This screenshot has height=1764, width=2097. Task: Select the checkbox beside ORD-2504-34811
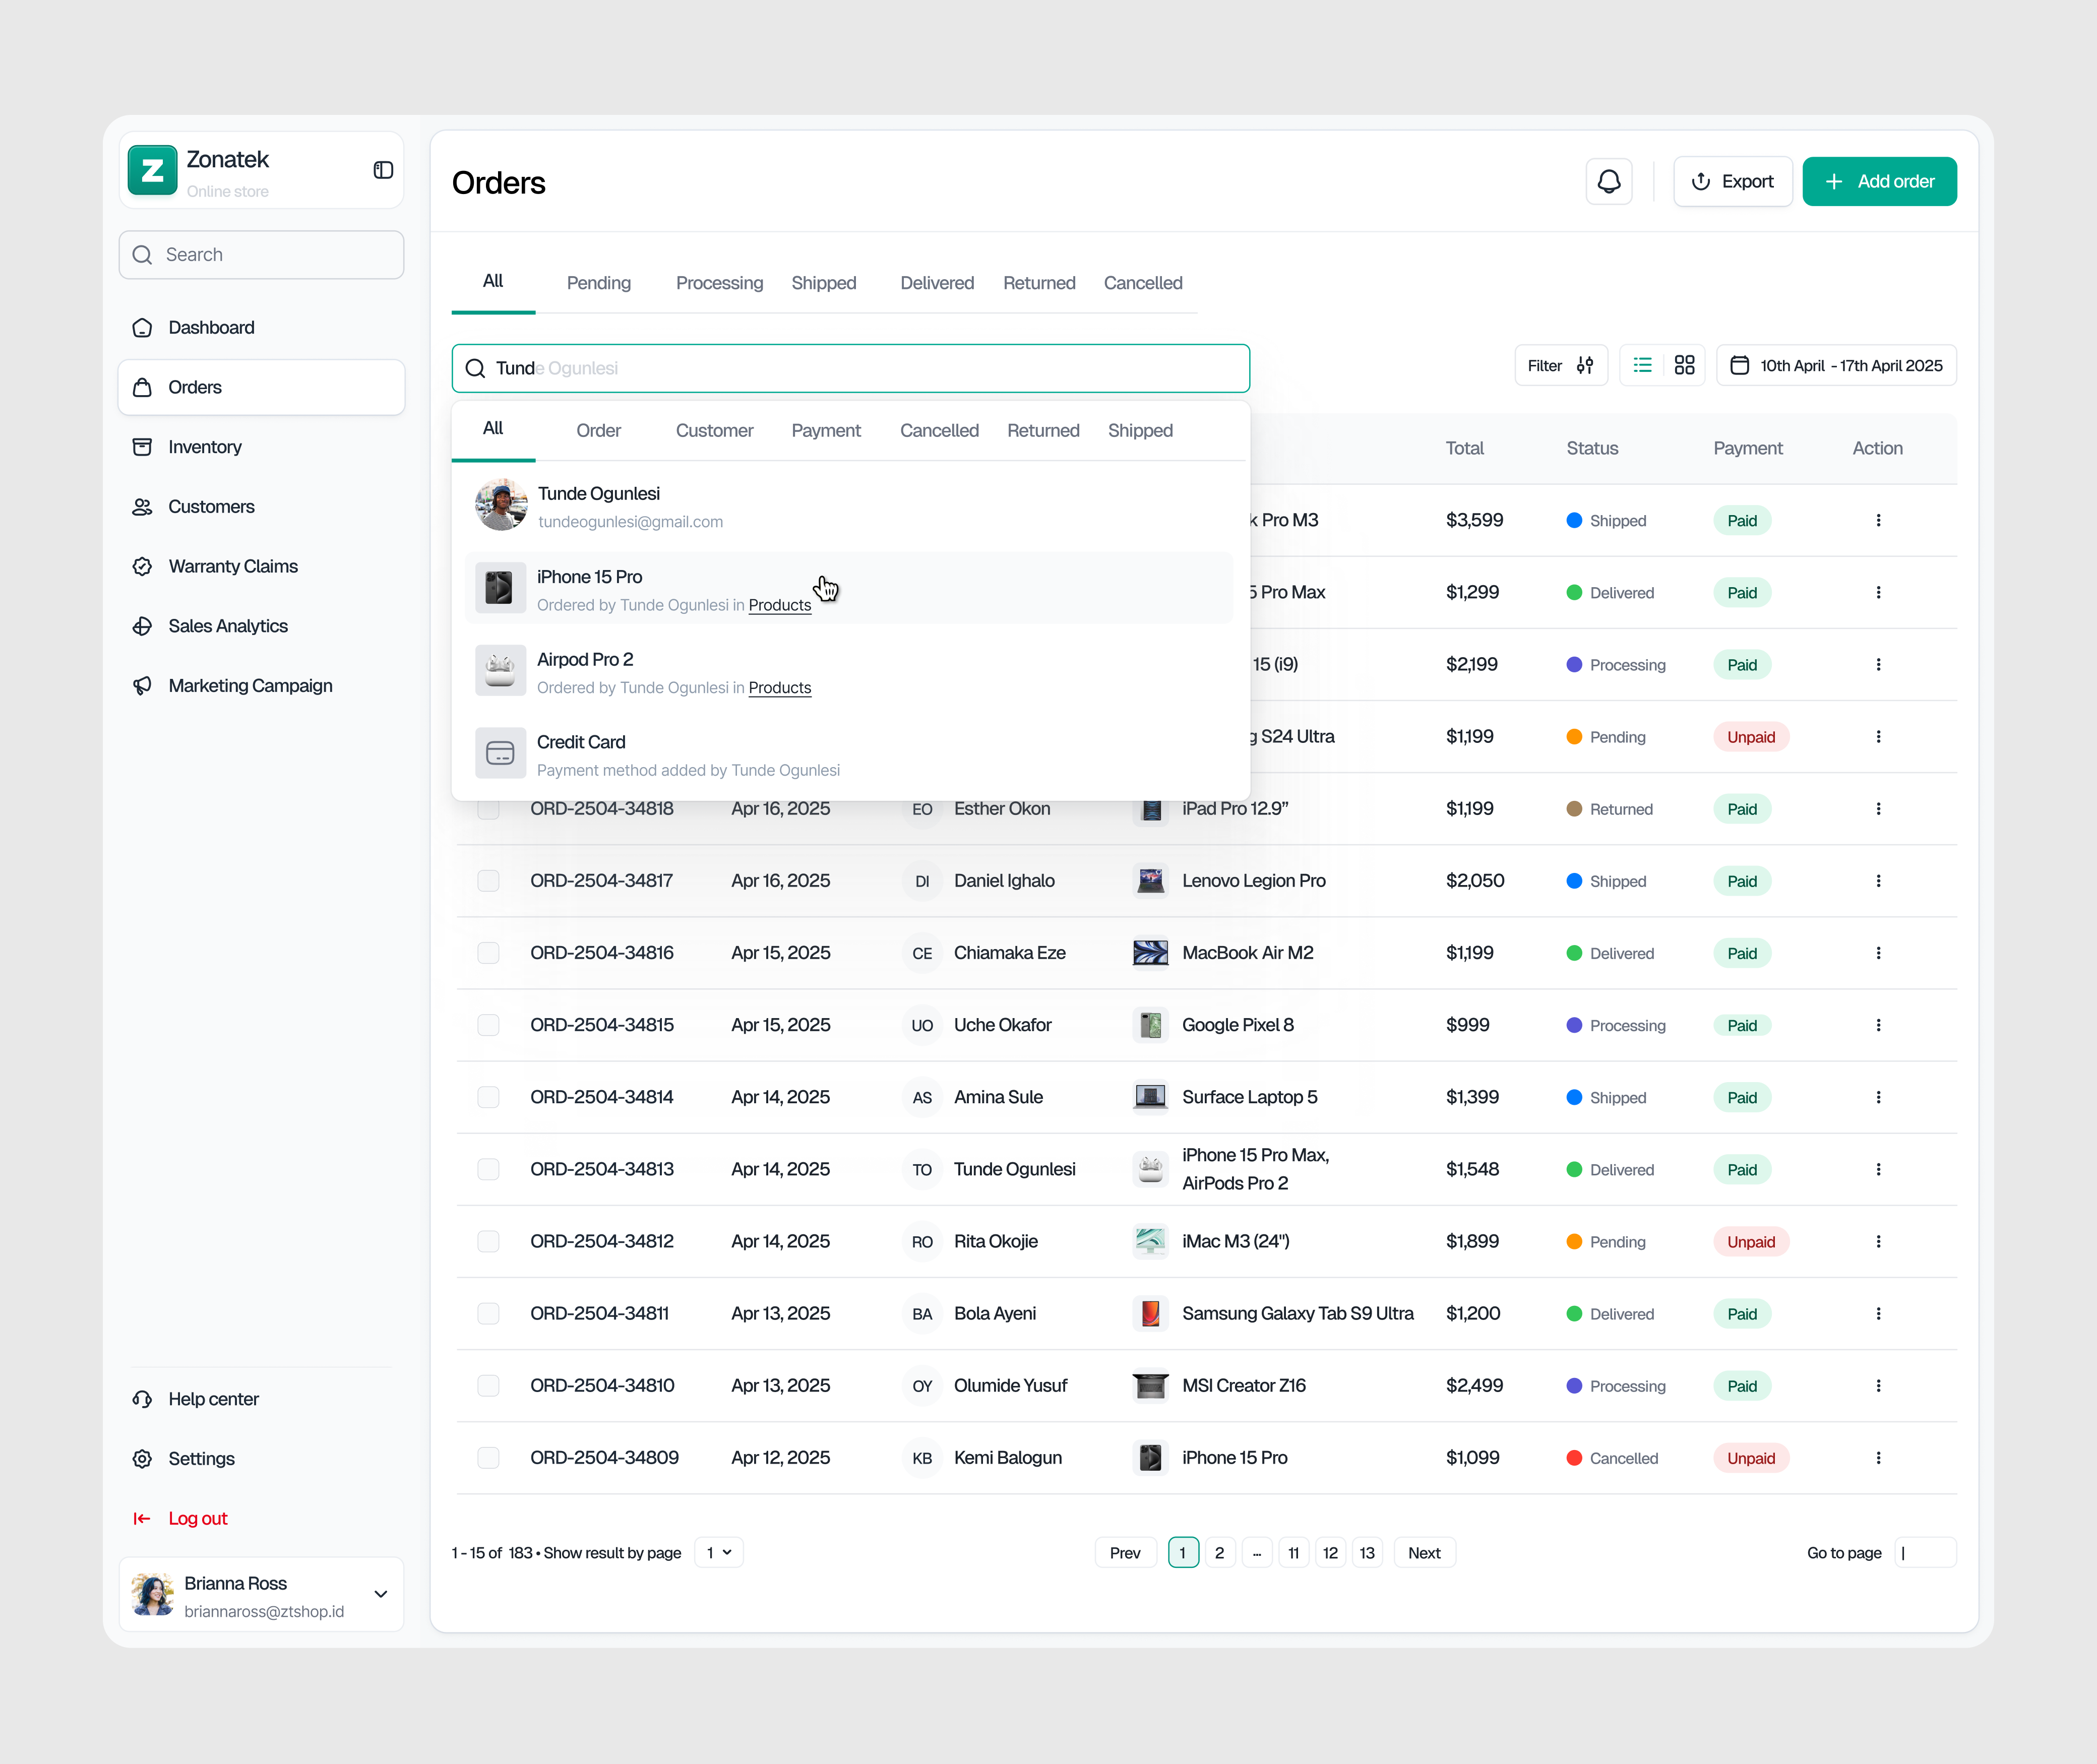click(x=489, y=1313)
